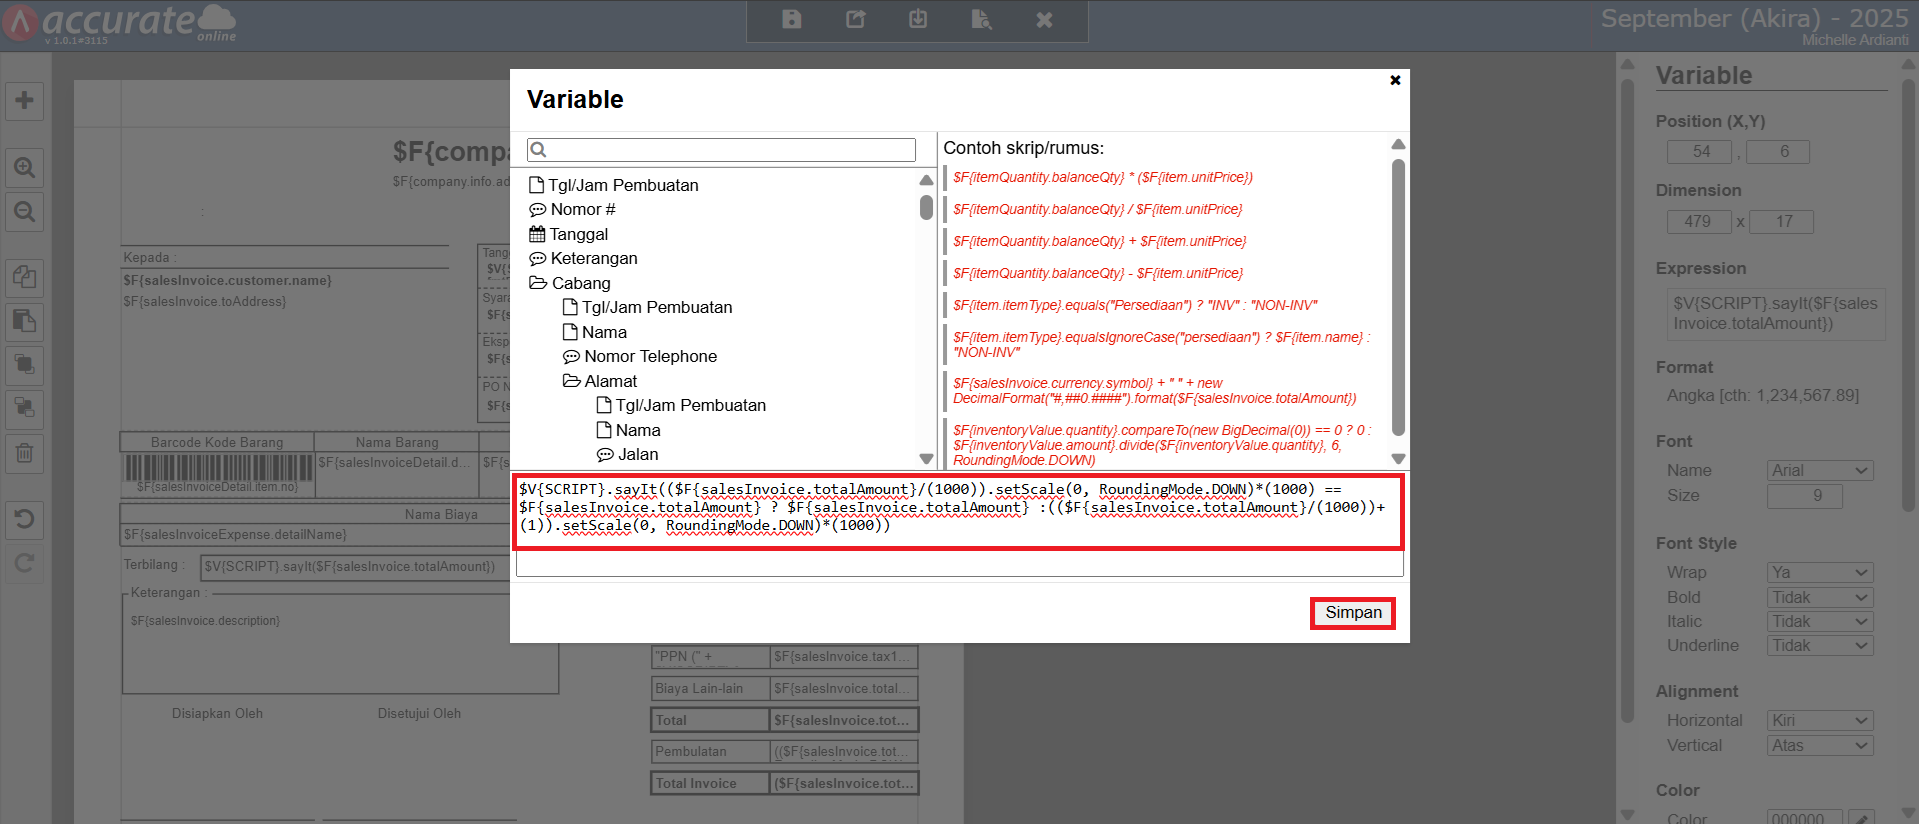Open the Horizontal alignment dropdown
The height and width of the screenshot is (824, 1919).
[x=1819, y=721]
